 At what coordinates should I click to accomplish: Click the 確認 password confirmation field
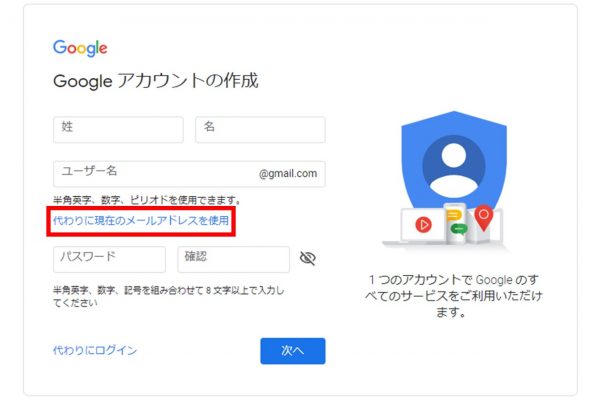[233, 259]
